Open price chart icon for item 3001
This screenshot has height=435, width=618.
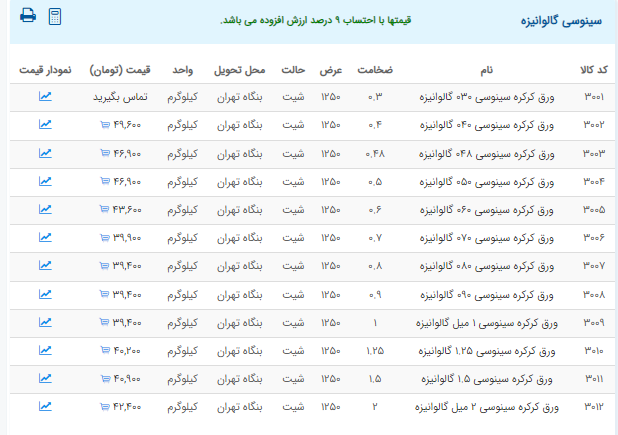[45, 97]
